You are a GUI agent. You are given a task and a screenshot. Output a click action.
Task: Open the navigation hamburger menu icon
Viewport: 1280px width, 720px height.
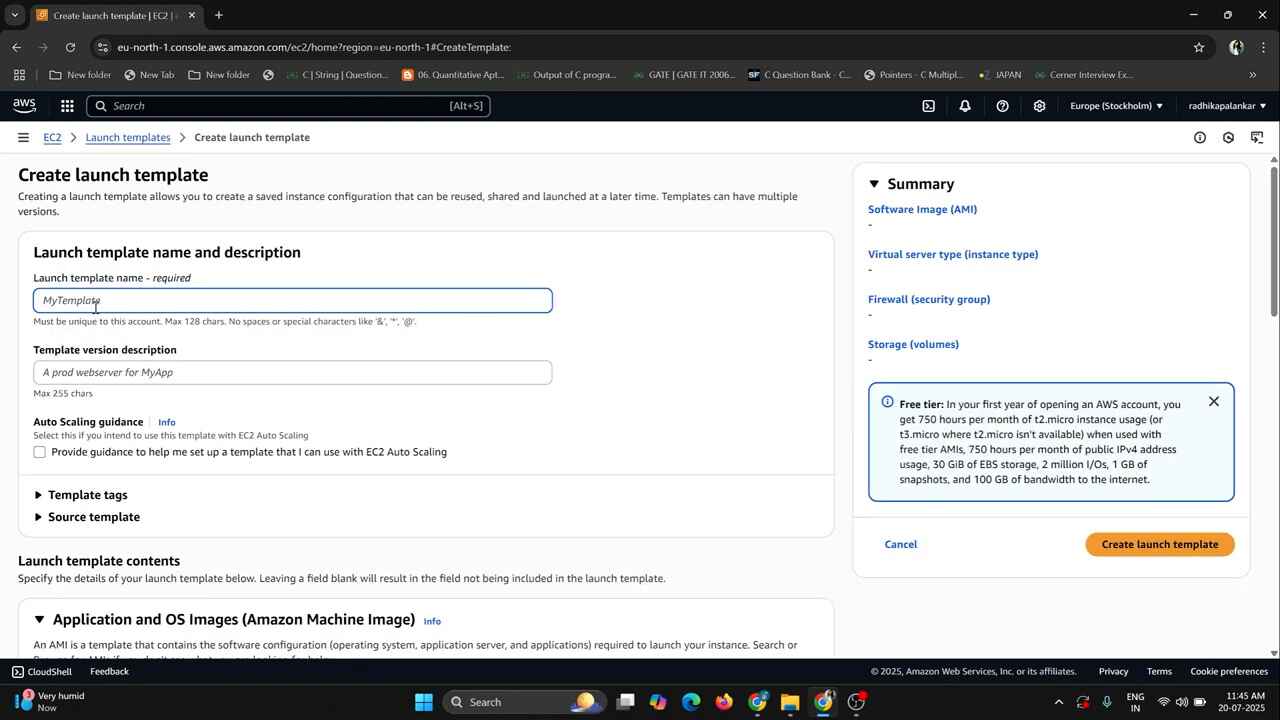[x=23, y=137]
